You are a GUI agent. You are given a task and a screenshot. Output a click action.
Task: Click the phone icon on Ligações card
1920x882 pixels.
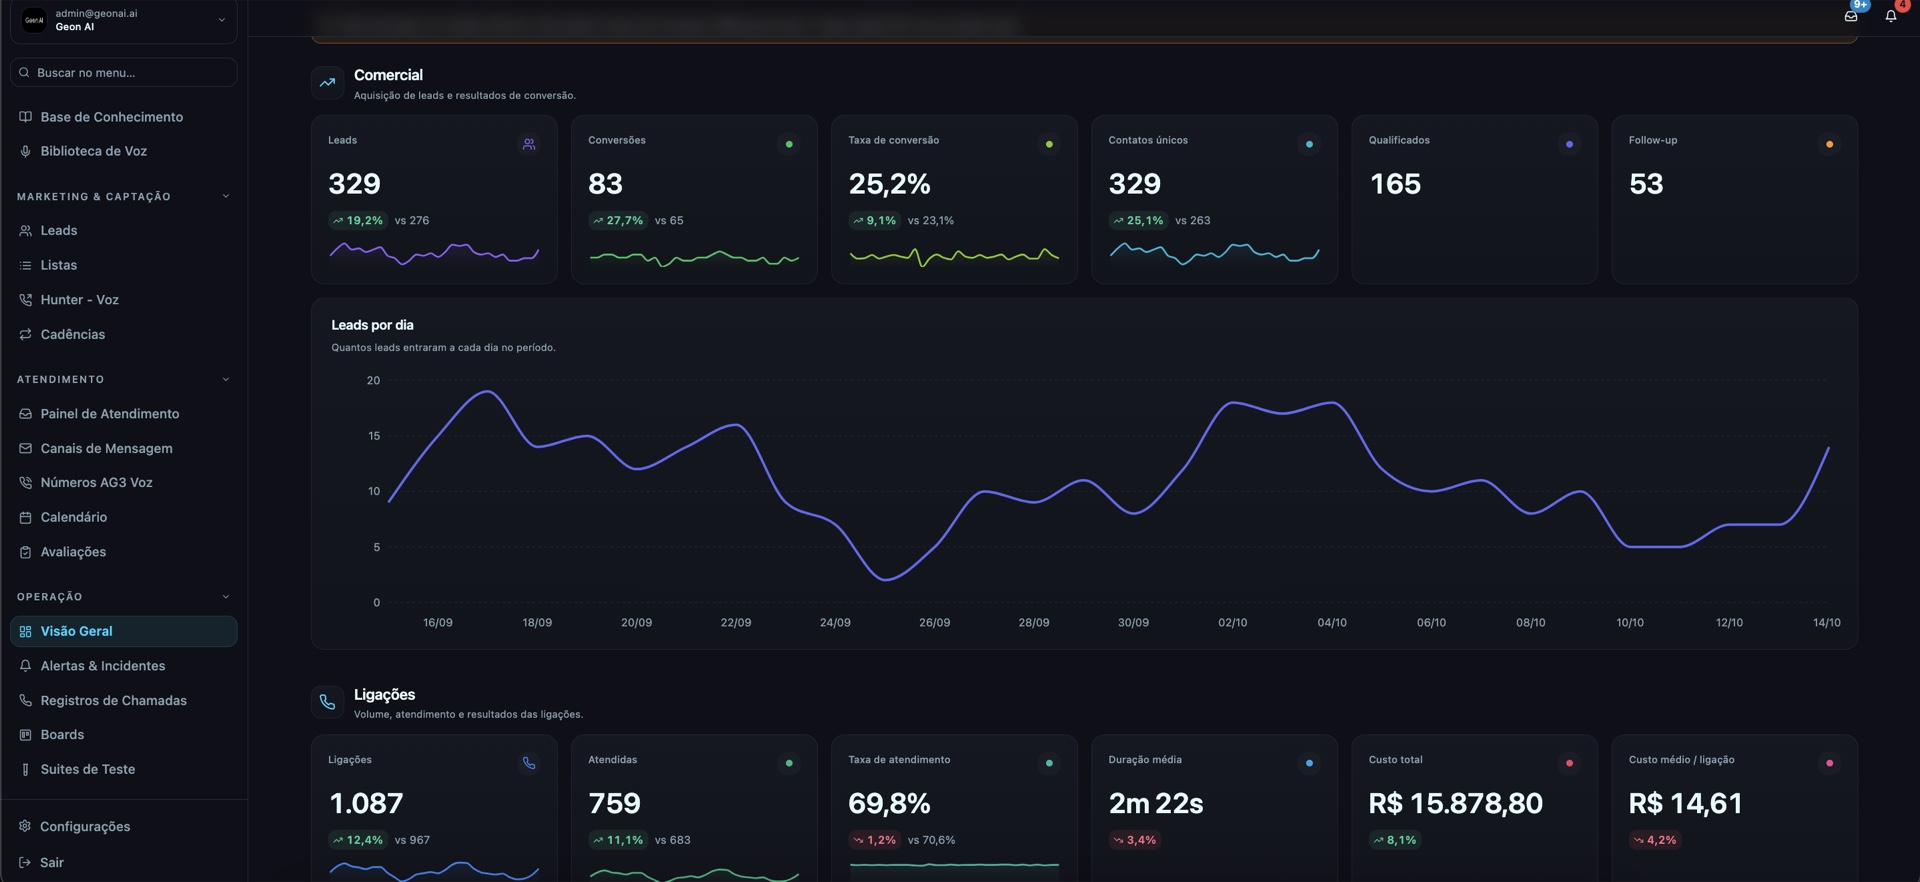(529, 763)
